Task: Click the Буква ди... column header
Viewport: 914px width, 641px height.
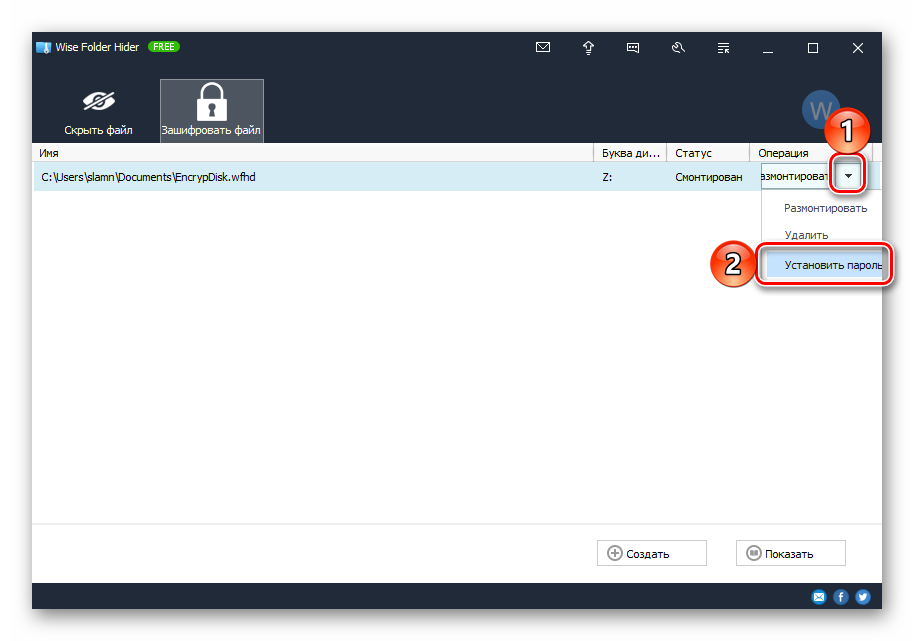Action: pyautogui.click(x=630, y=153)
